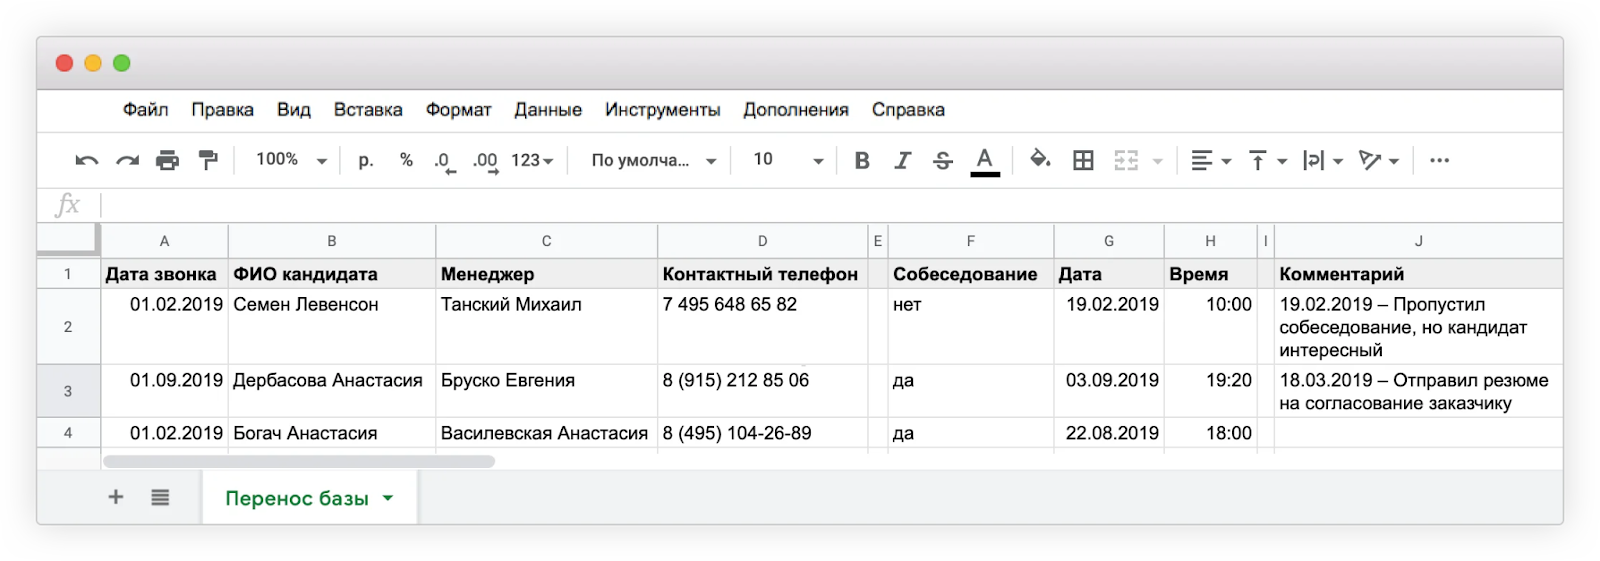1600x561 pixels.
Task: Expand the 100% zoom dropdown
Action: click(291, 160)
